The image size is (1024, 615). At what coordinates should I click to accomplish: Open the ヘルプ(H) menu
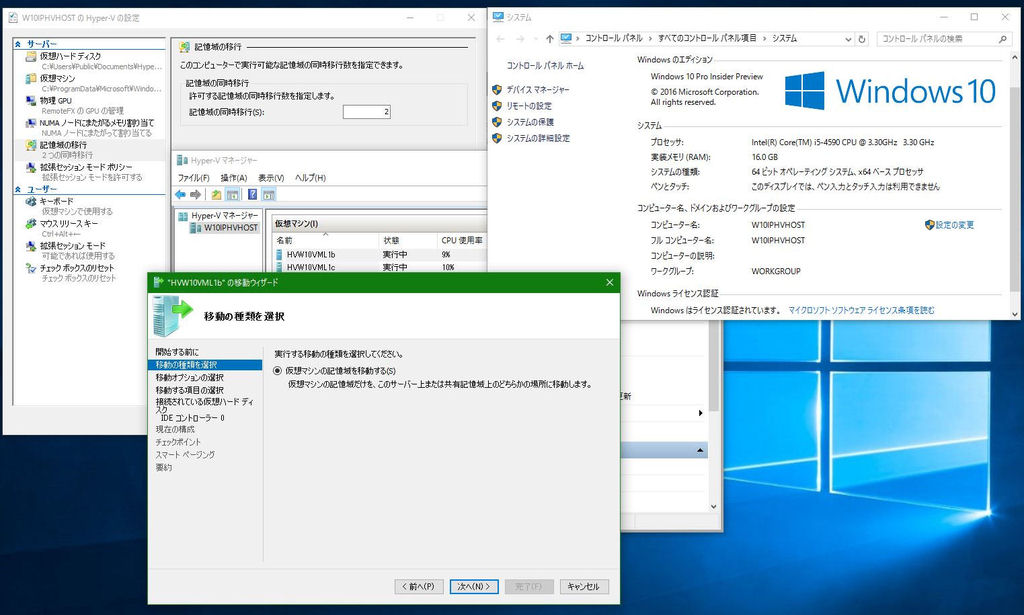310,178
